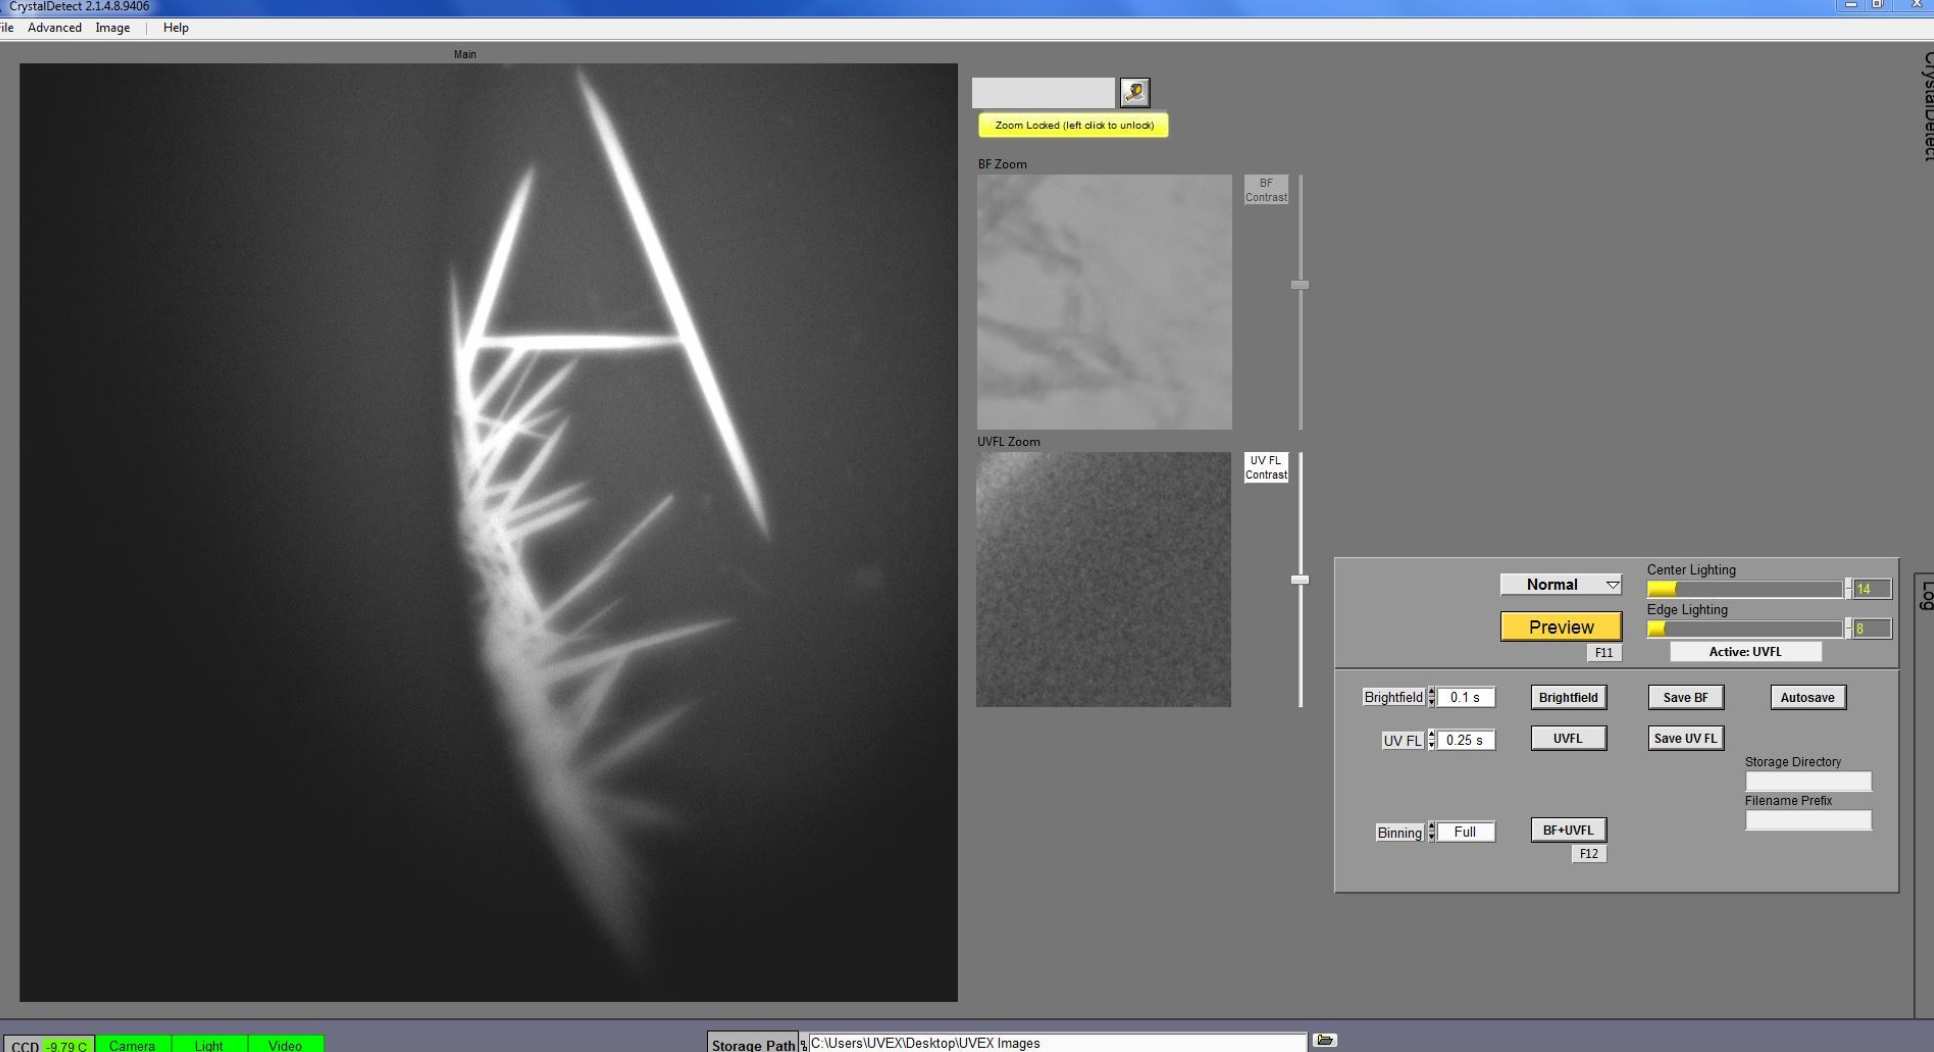The width and height of the screenshot is (1934, 1052).
Task: Toggle the yellow Preview button
Action: tap(1560, 627)
